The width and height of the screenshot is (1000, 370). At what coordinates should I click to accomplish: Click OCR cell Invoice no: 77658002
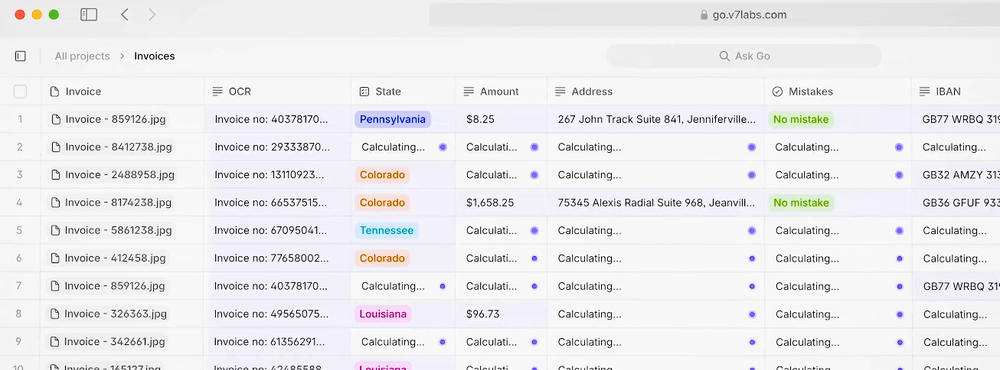277,258
